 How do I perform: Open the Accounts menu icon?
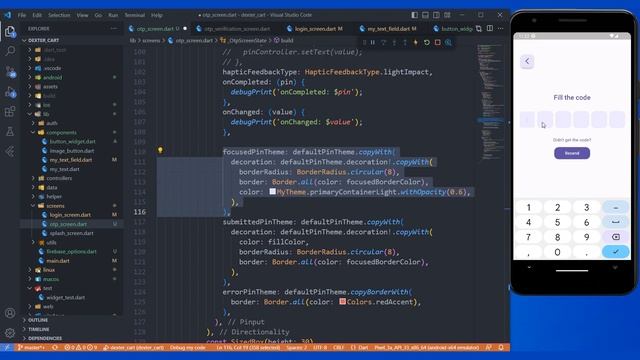tap(10, 313)
